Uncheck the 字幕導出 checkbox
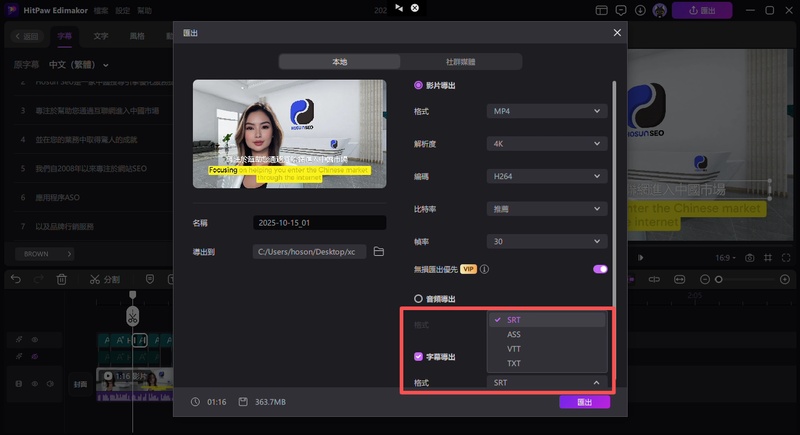Image resolution: width=800 pixels, height=435 pixels. [419, 356]
